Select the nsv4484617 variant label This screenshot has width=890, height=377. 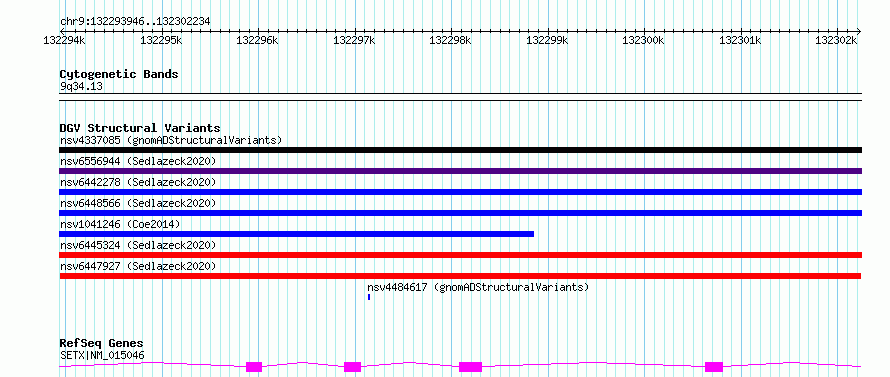(x=478, y=287)
